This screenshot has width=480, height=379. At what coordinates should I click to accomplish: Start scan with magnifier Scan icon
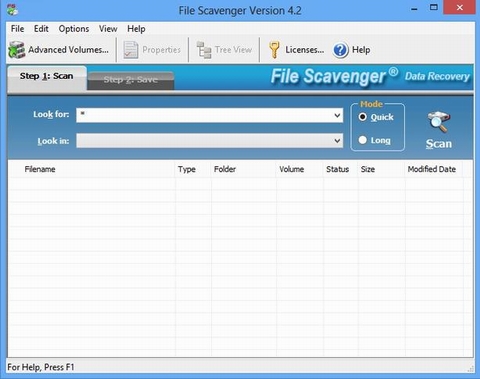pos(439,122)
